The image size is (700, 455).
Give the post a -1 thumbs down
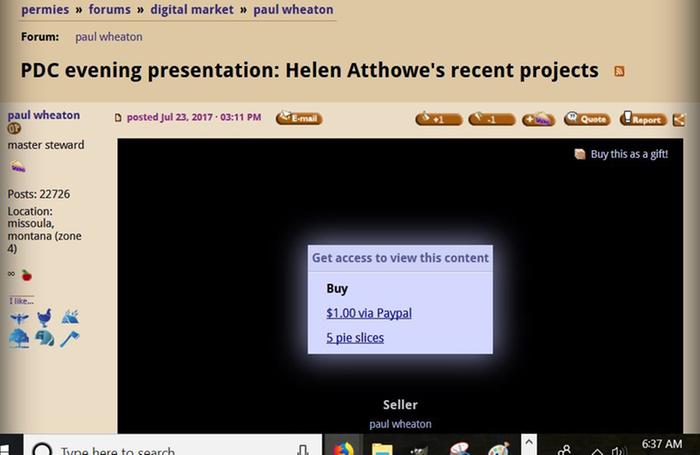pyautogui.click(x=492, y=119)
